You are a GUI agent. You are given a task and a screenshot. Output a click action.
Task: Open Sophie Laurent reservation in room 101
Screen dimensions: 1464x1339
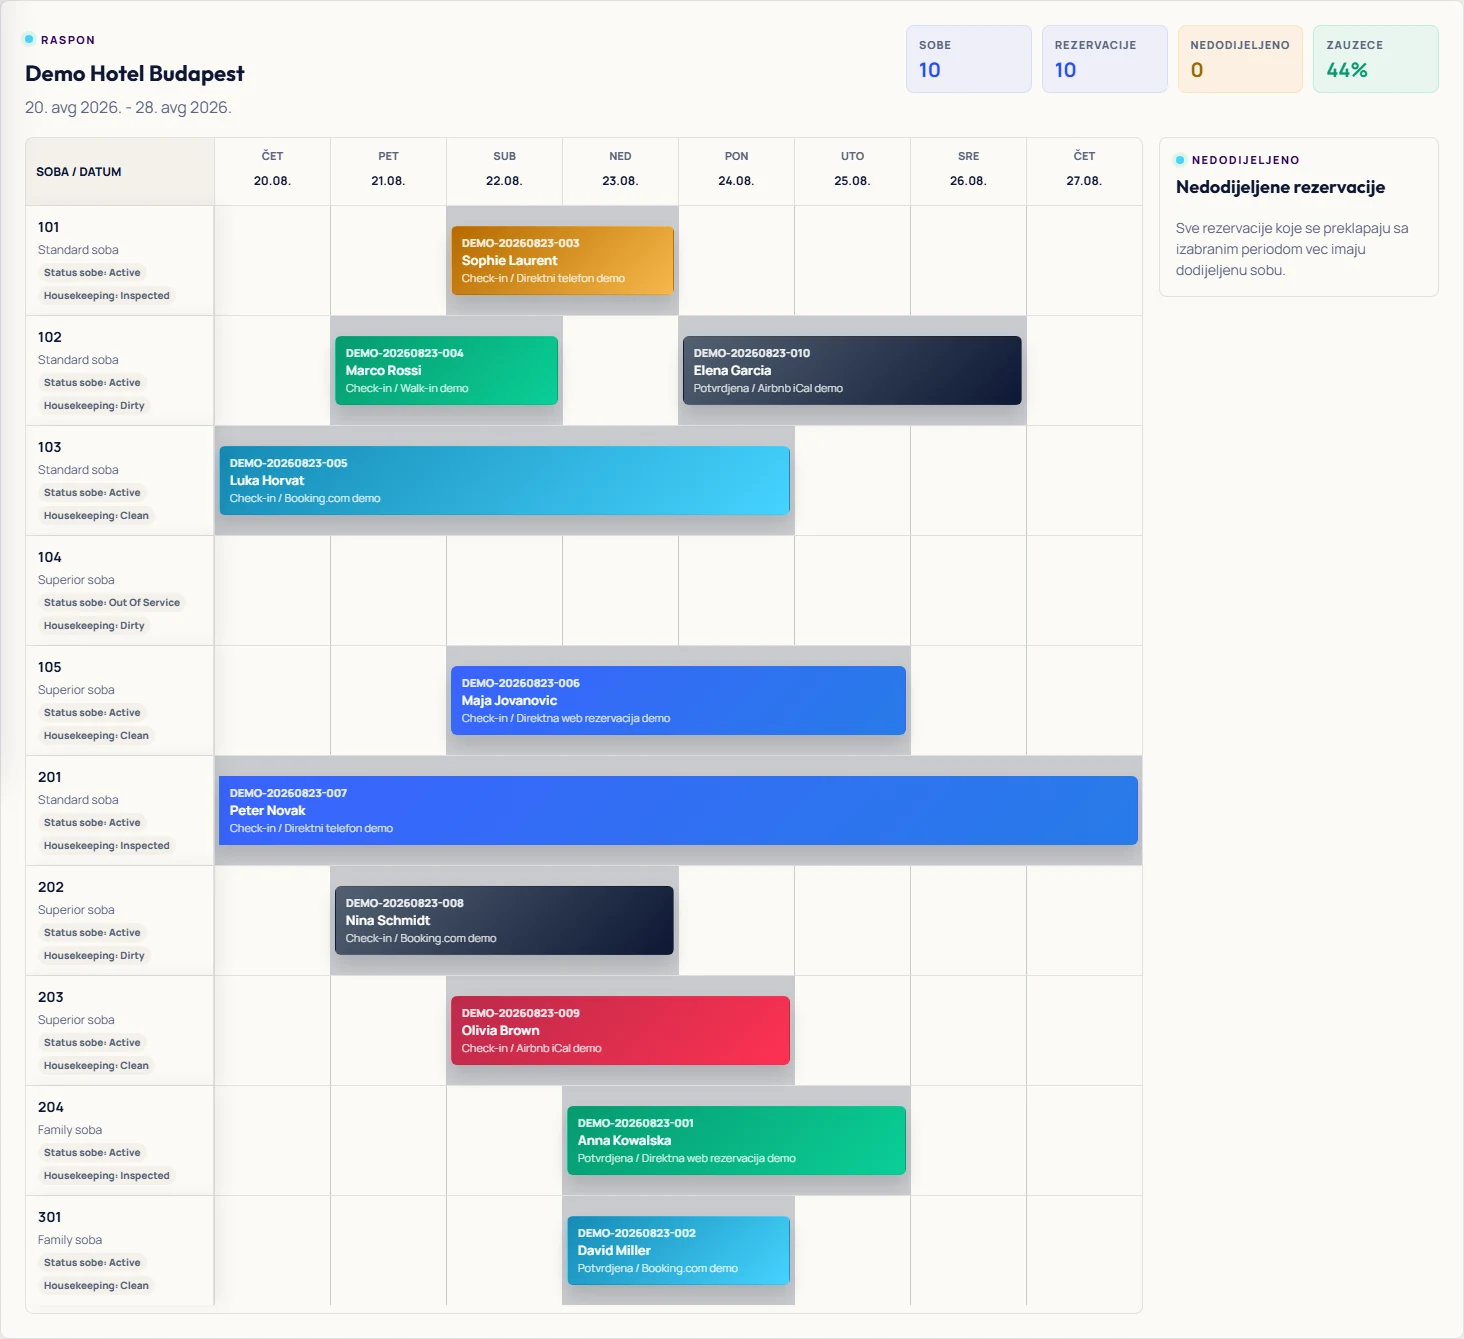pos(562,260)
